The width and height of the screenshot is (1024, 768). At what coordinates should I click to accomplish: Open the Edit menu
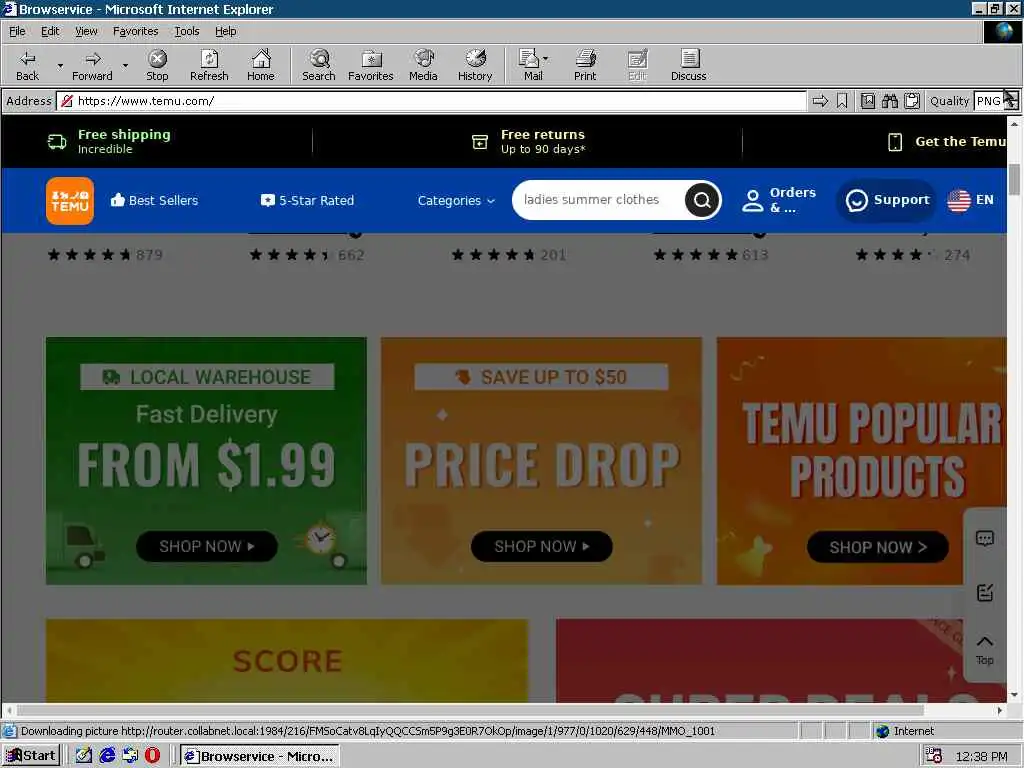[x=50, y=31]
